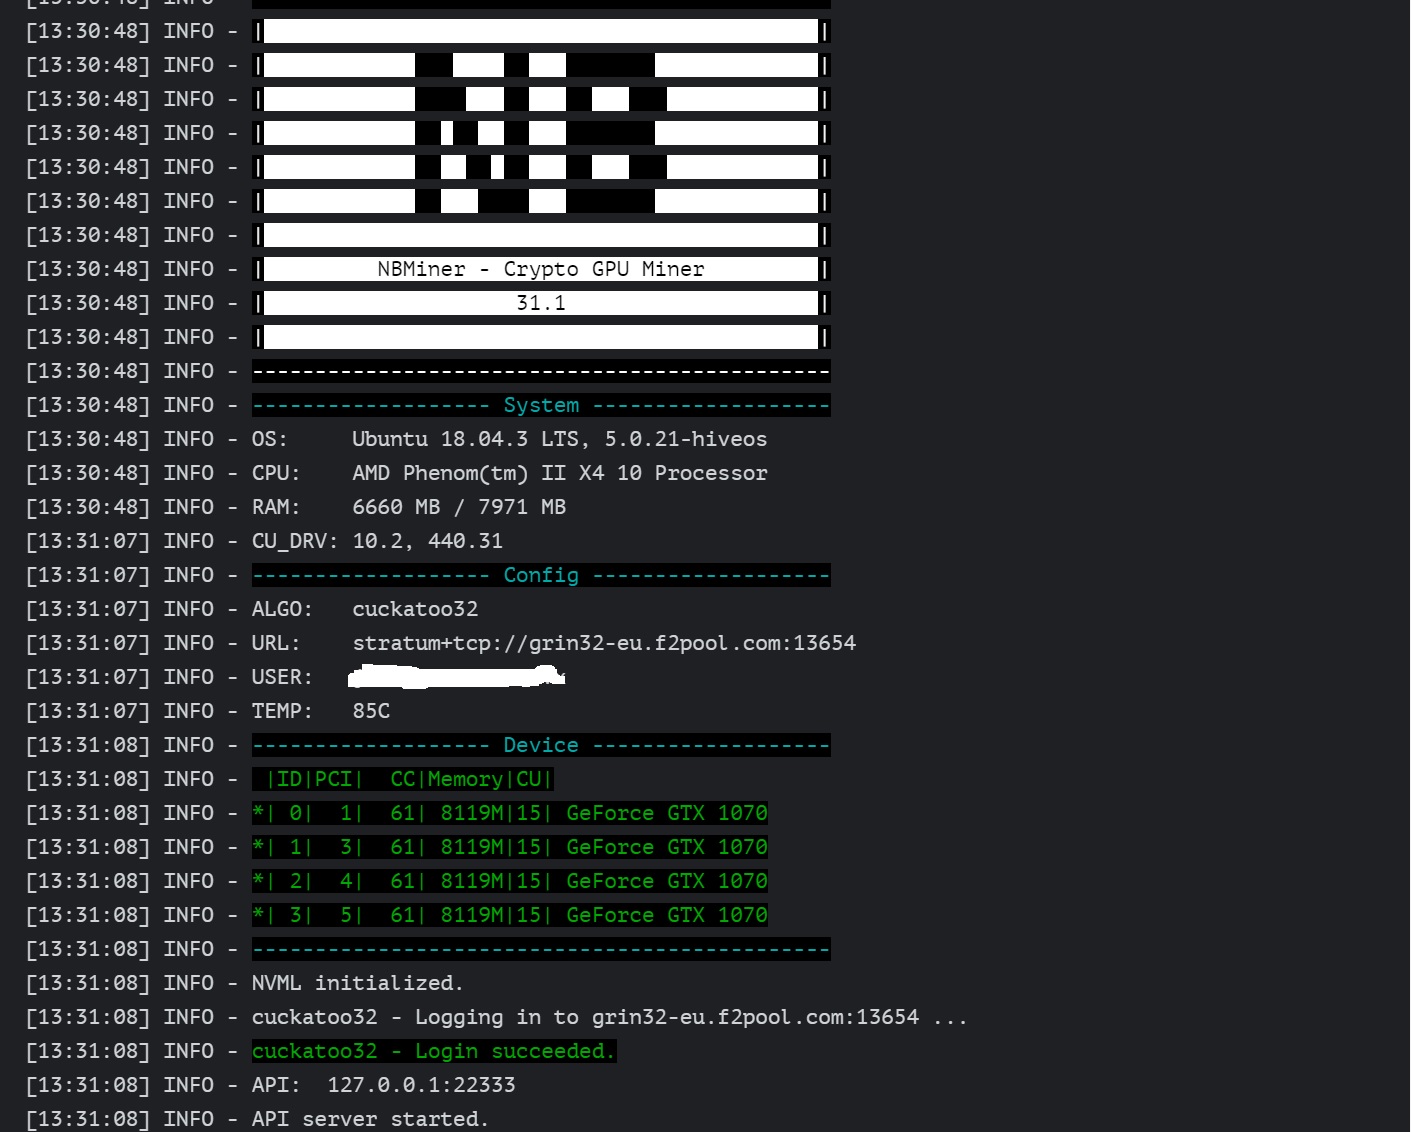This screenshot has height=1132, width=1411.
Task: Click the redacted USER value
Action: coord(456,677)
